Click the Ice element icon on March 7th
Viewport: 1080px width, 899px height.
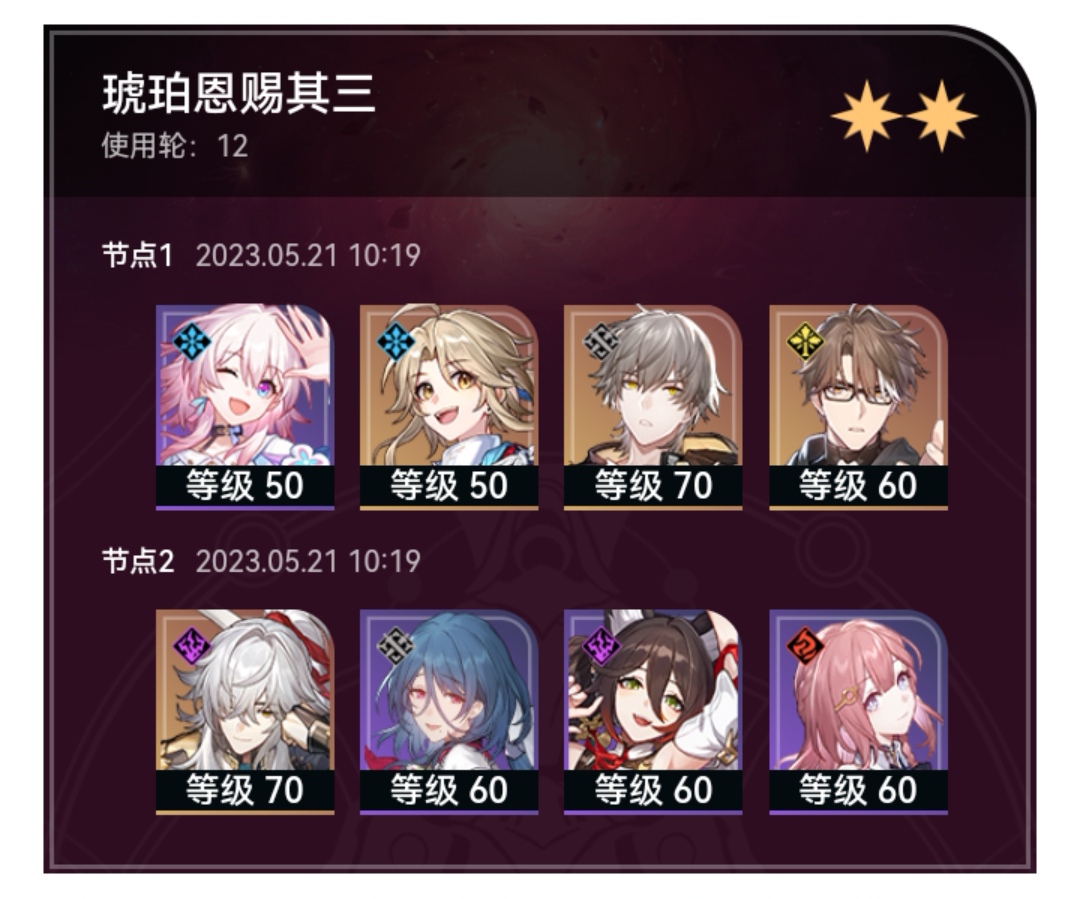191,340
